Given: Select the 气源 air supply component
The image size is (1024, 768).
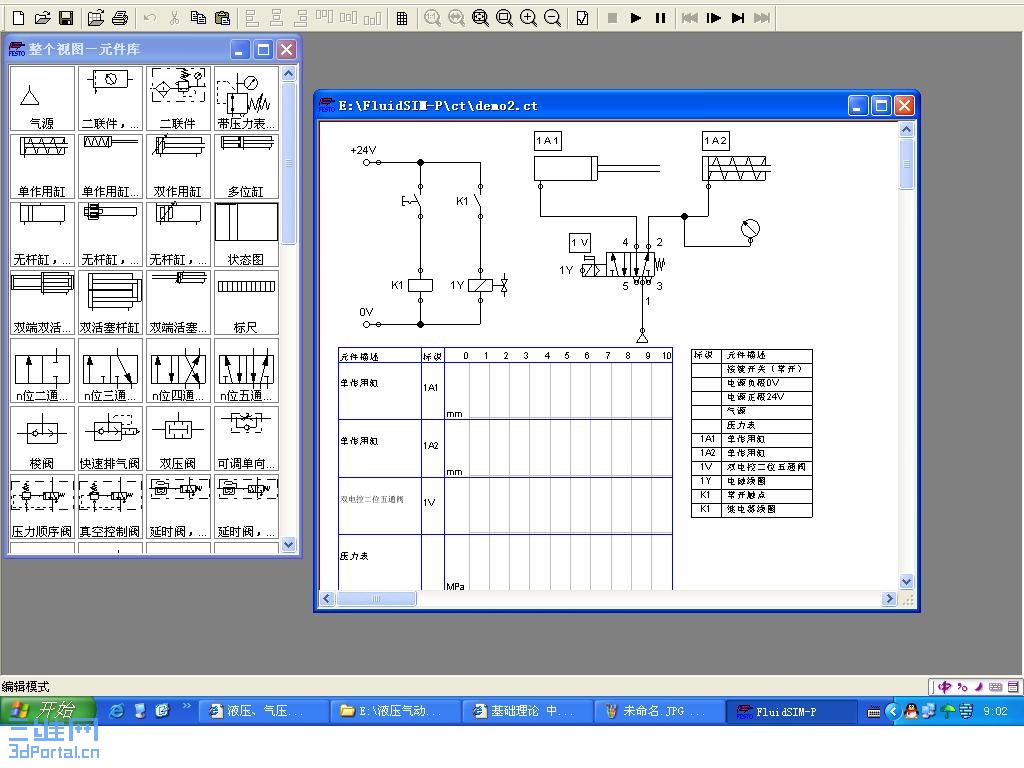Looking at the screenshot, I should coord(42,98).
